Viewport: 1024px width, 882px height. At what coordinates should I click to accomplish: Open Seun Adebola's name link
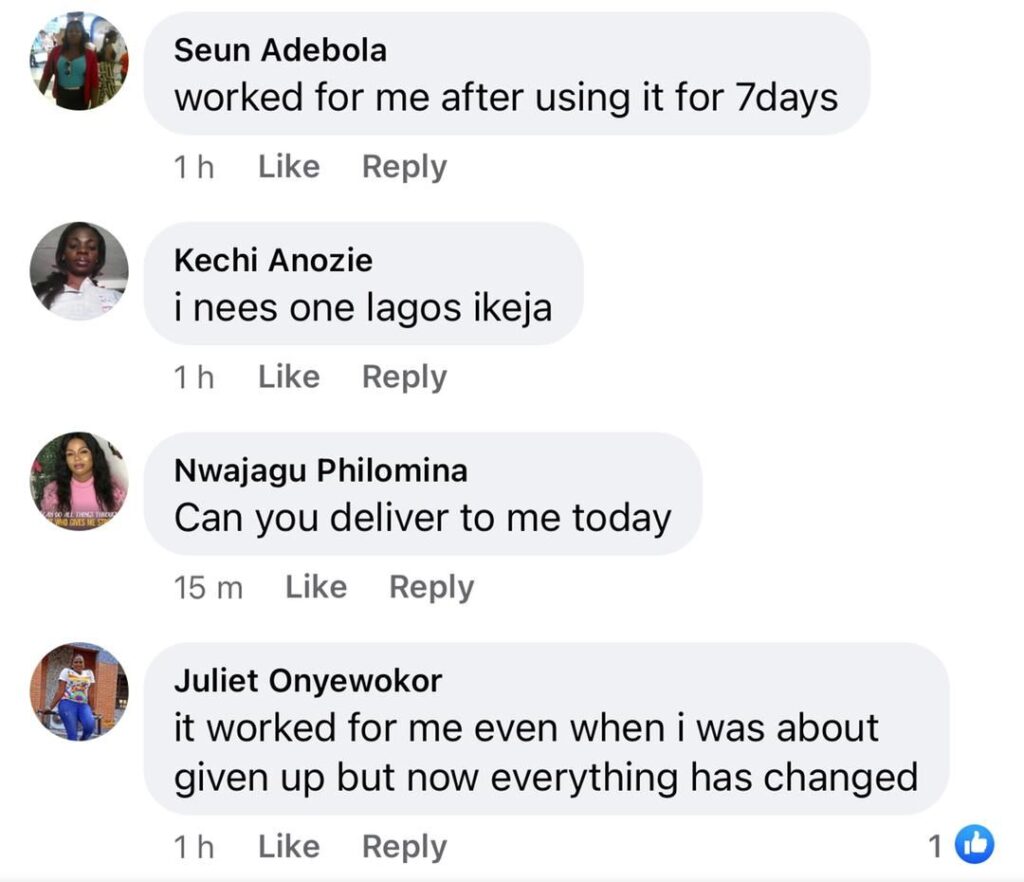pos(280,51)
